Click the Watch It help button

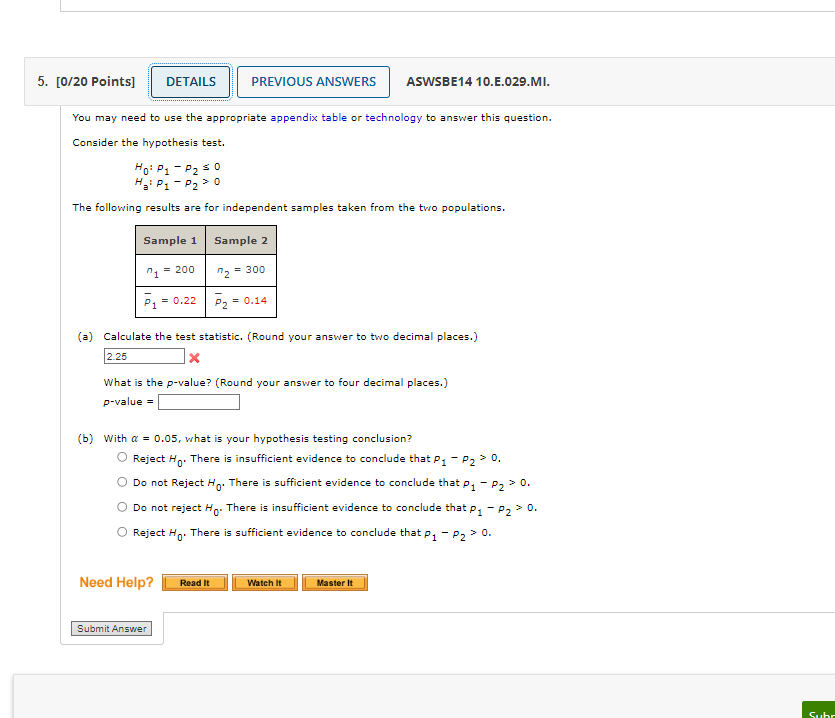coord(265,583)
